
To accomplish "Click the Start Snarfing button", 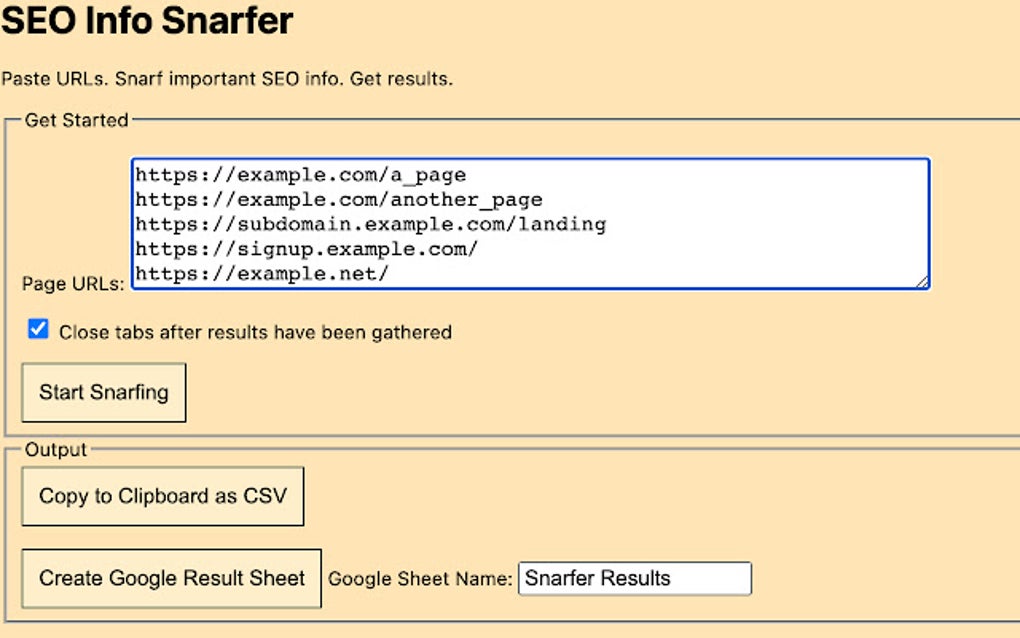I will point(104,392).
